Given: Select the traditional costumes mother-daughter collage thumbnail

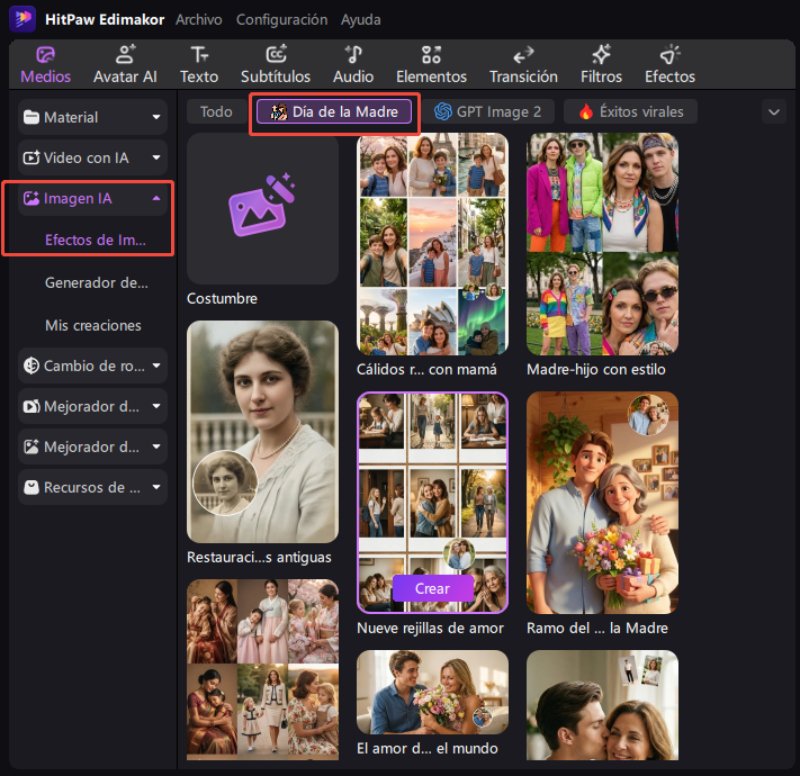Looking at the screenshot, I should (x=263, y=669).
